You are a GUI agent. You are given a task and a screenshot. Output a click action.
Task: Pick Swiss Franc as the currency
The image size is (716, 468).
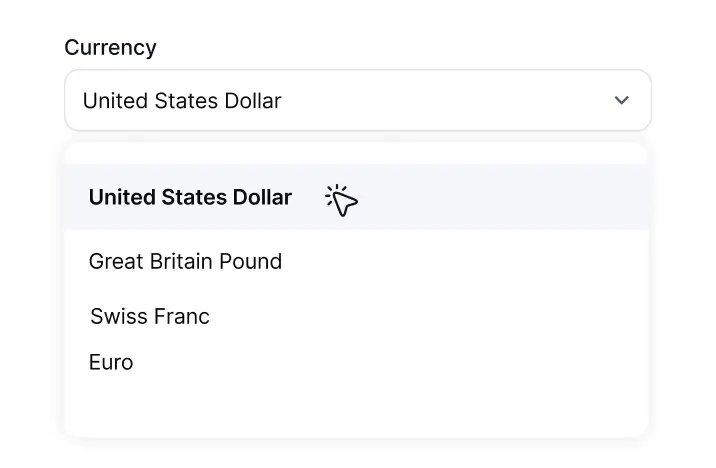click(356, 316)
